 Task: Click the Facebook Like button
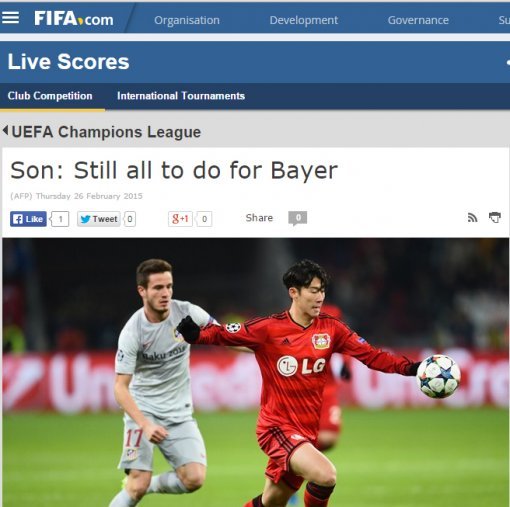28,219
